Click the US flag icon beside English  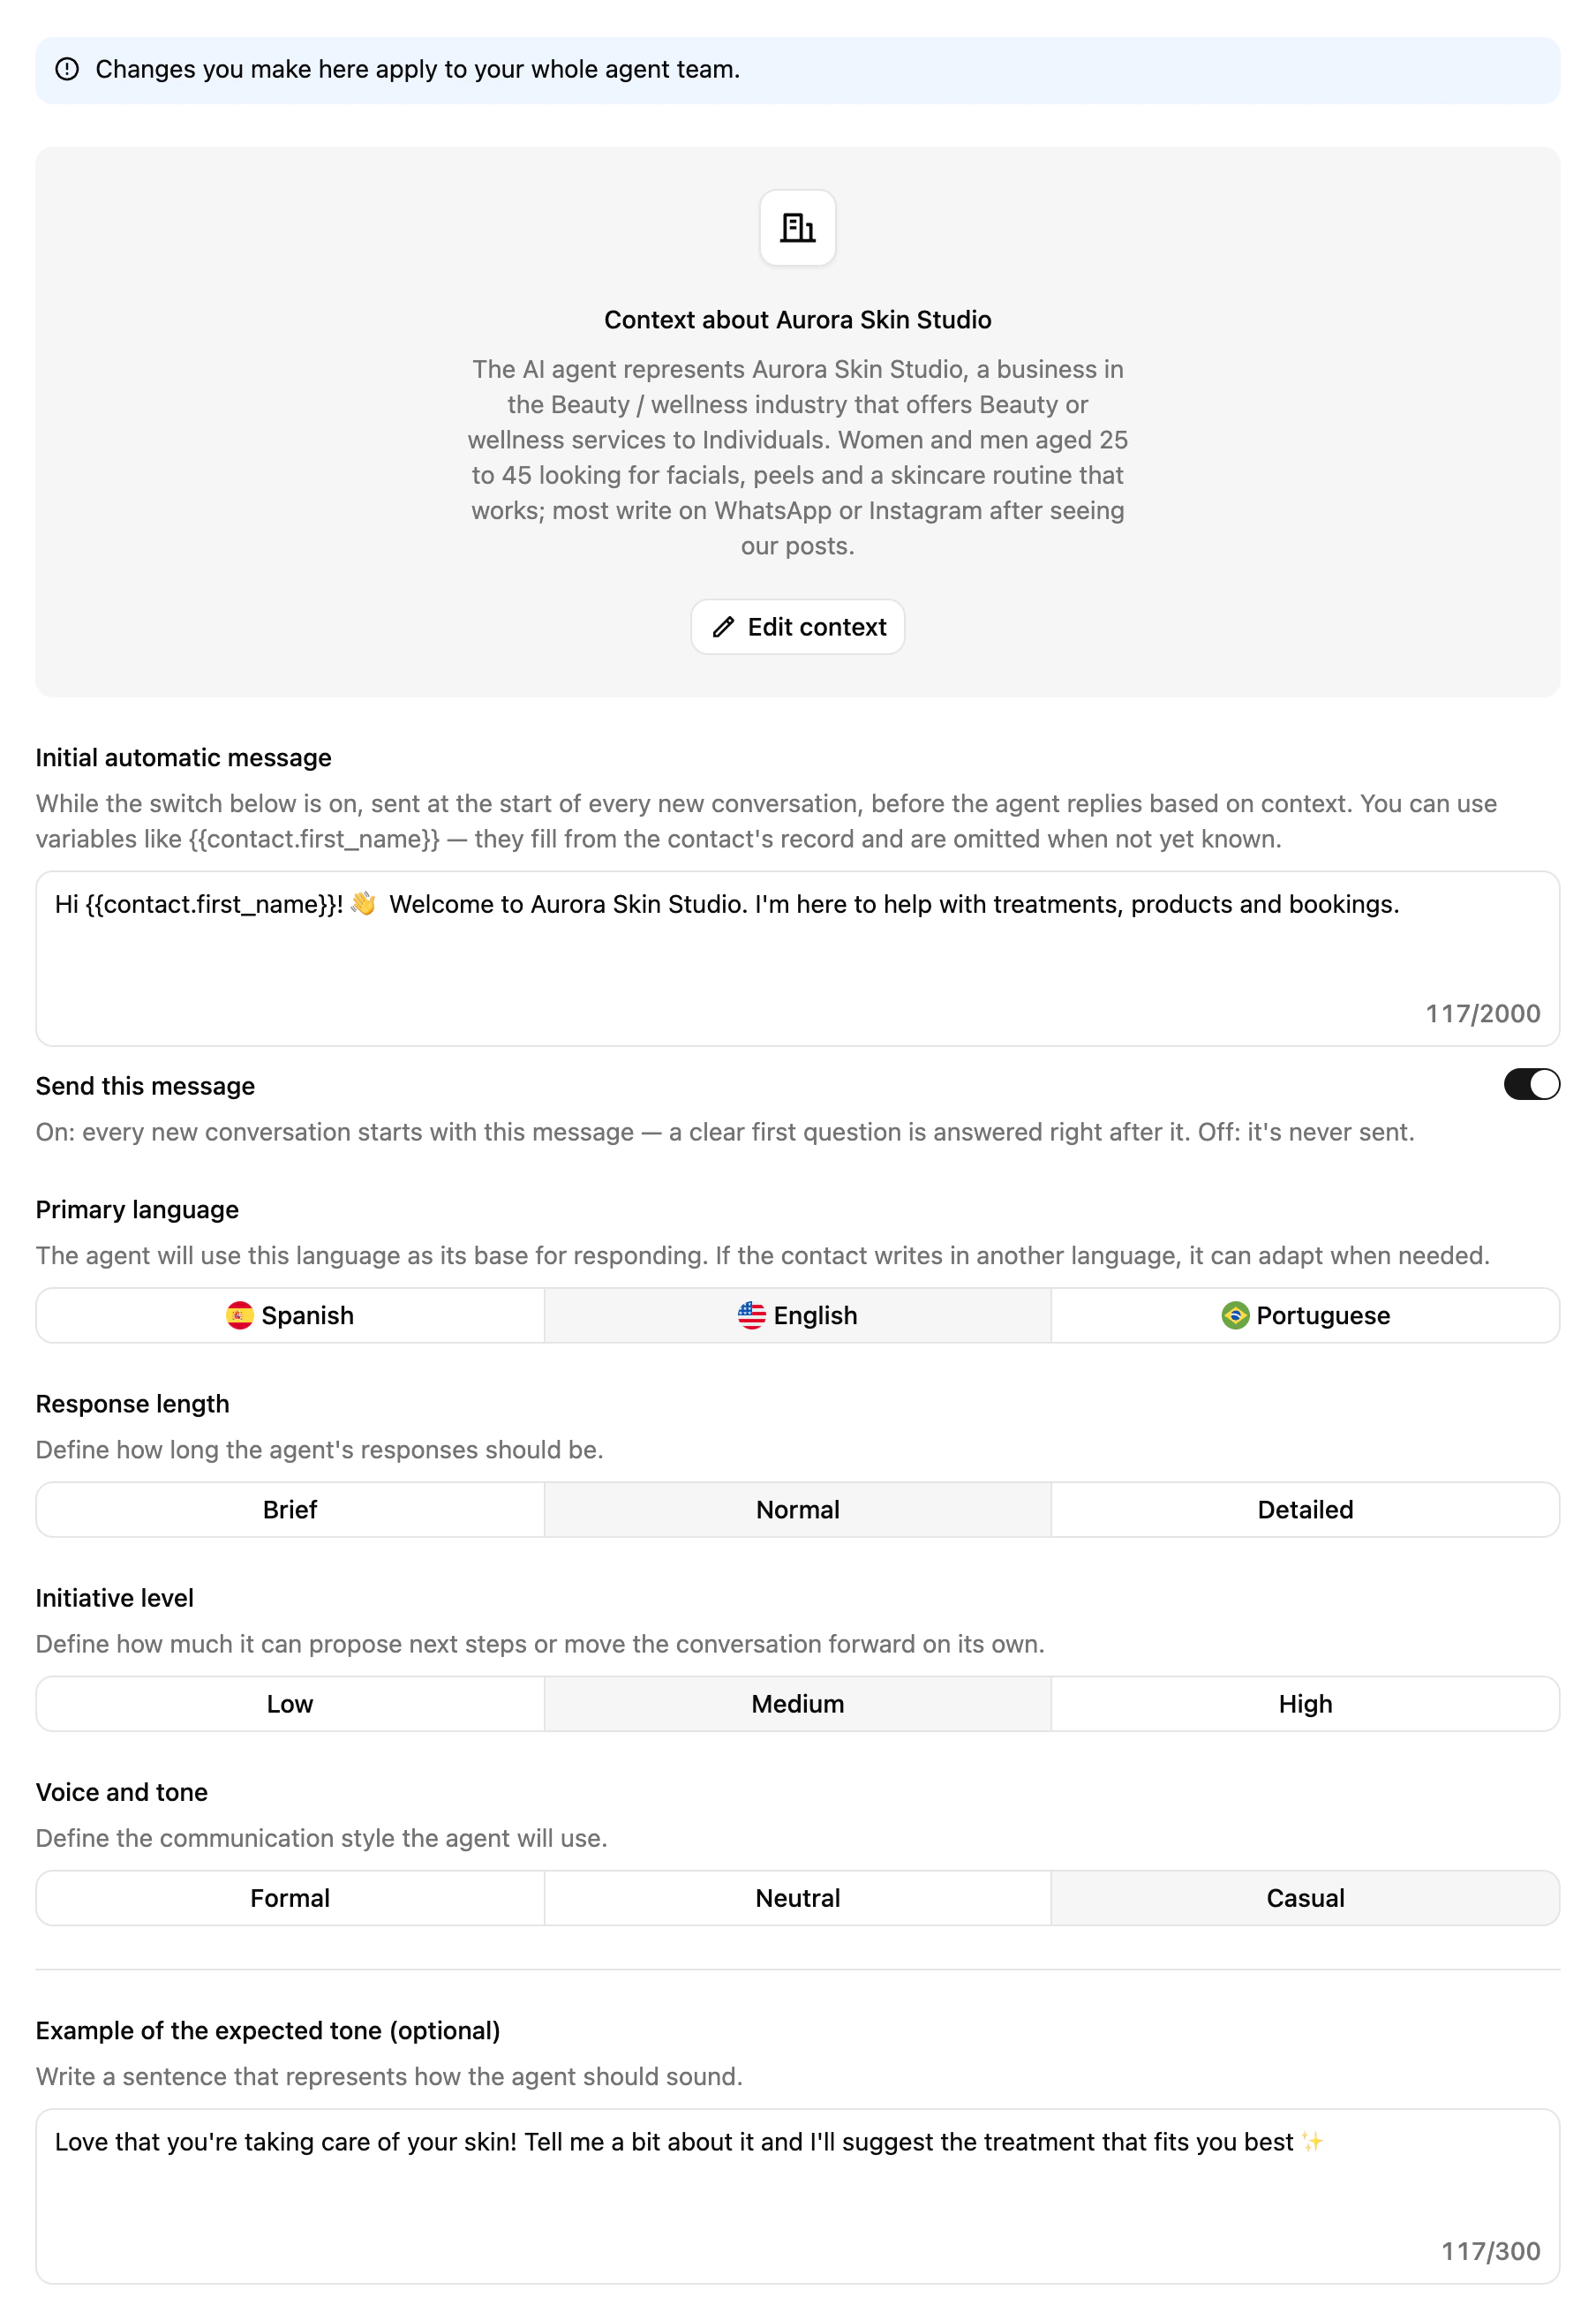[751, 1315]
